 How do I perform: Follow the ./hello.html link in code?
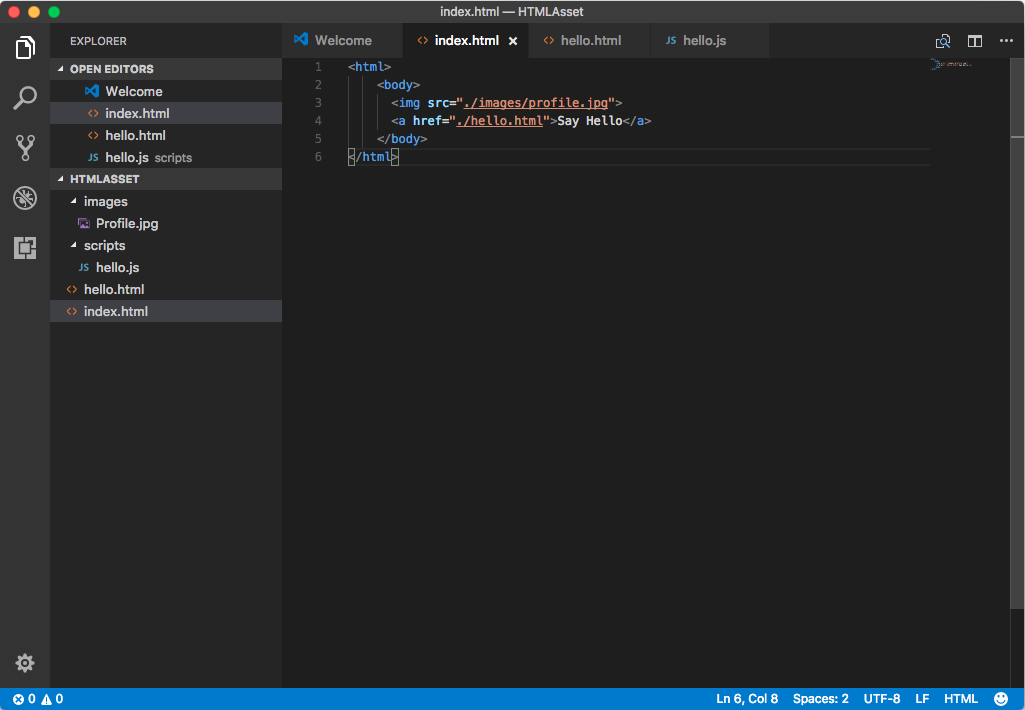[x=499, y=121]
